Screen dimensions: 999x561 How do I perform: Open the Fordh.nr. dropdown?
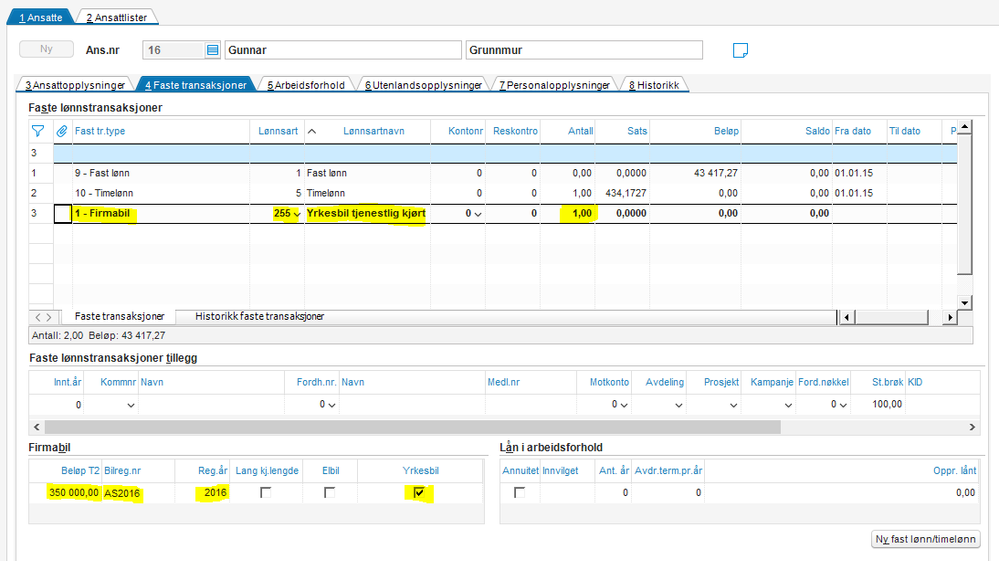click(331, 405)
